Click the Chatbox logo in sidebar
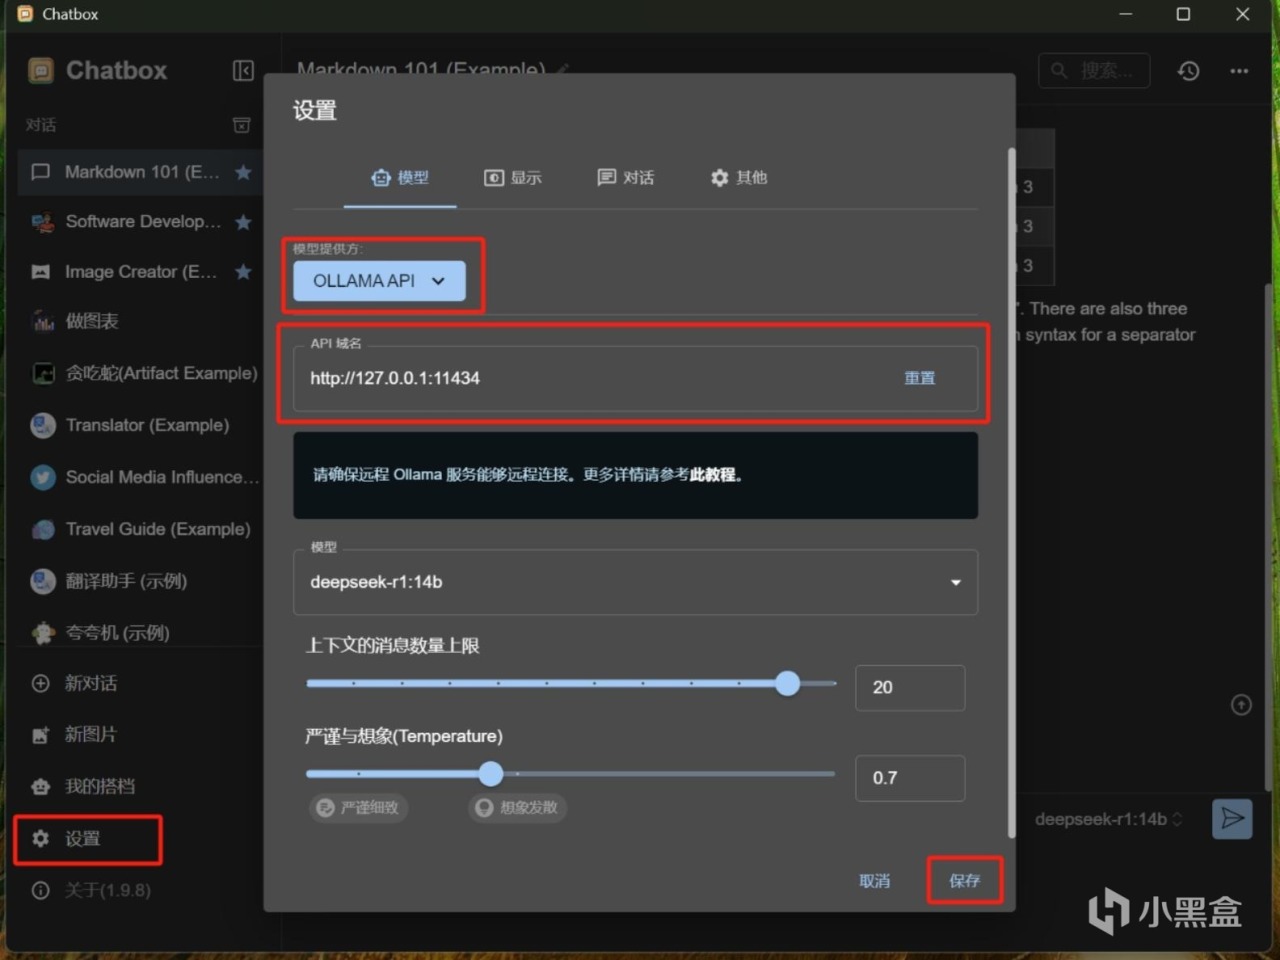This screenshot has width=1280, height=960. tap(41, 70)
